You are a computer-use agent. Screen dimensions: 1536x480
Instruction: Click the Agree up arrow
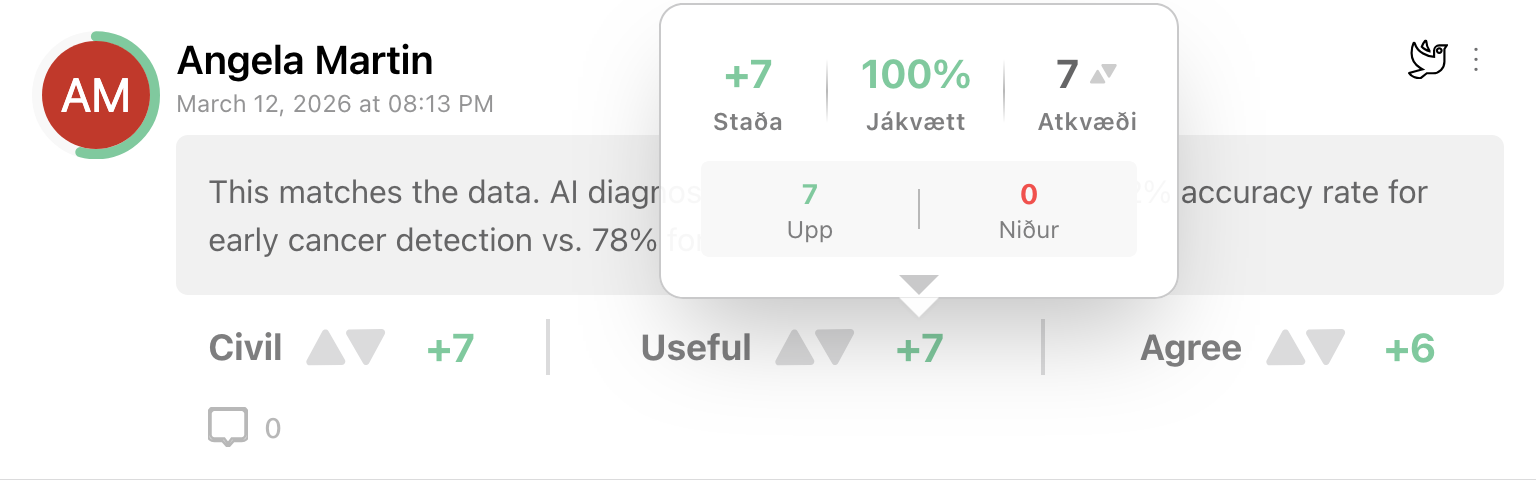1285,347
